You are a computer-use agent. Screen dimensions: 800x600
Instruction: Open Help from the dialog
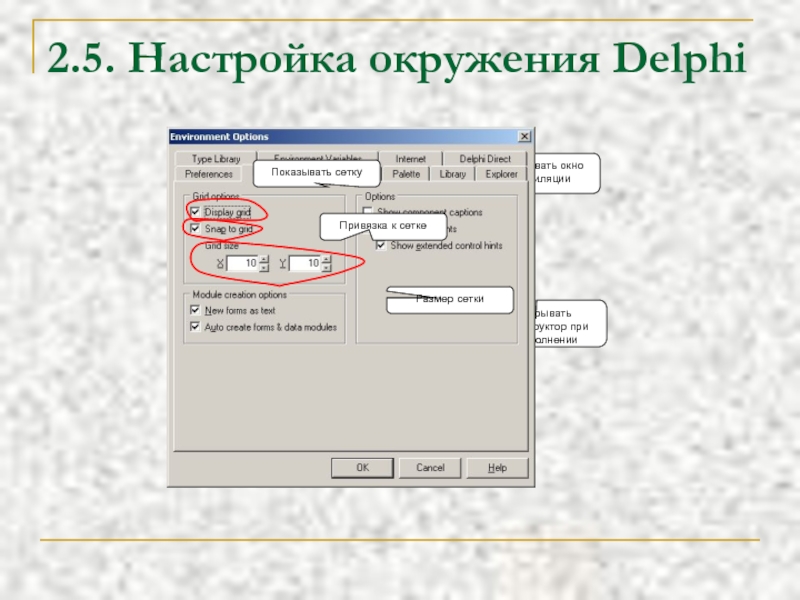(x=497, y=467)
